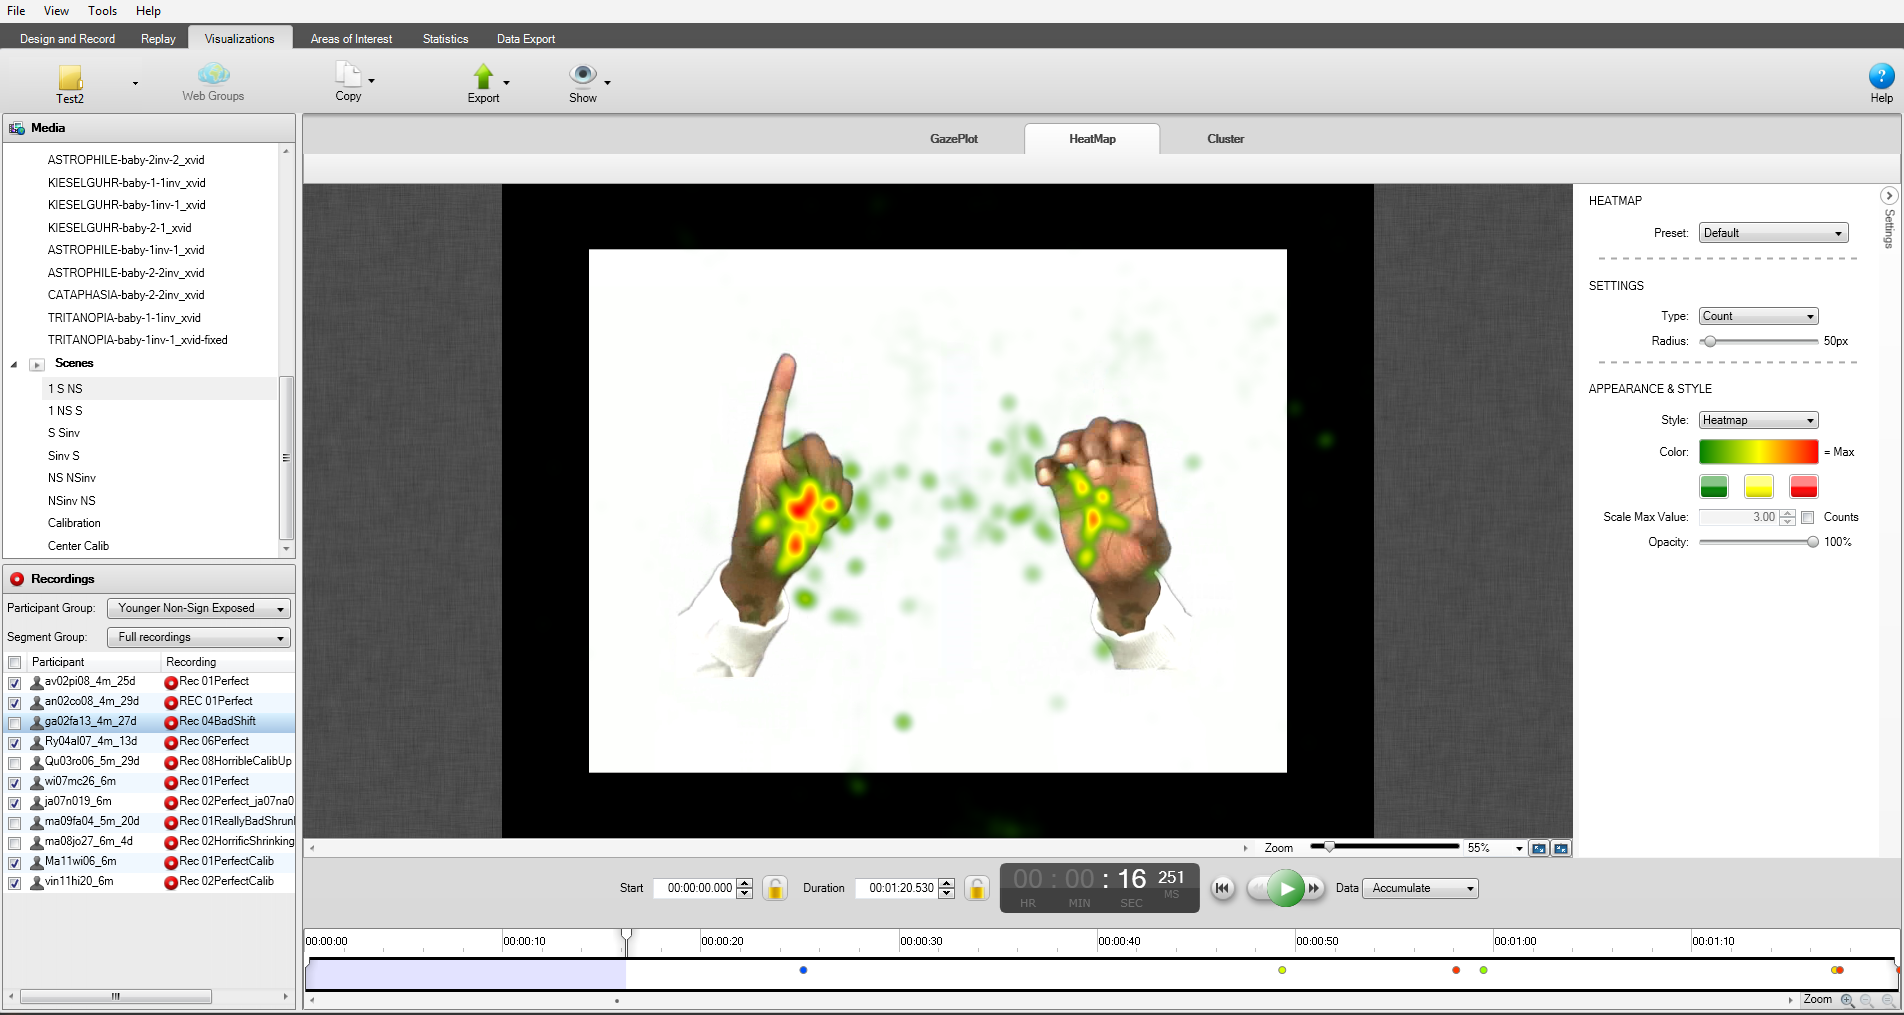Click the blue marker on the timeline
The height and width of the screenshot is (1015, 1904).
point(803,970)
